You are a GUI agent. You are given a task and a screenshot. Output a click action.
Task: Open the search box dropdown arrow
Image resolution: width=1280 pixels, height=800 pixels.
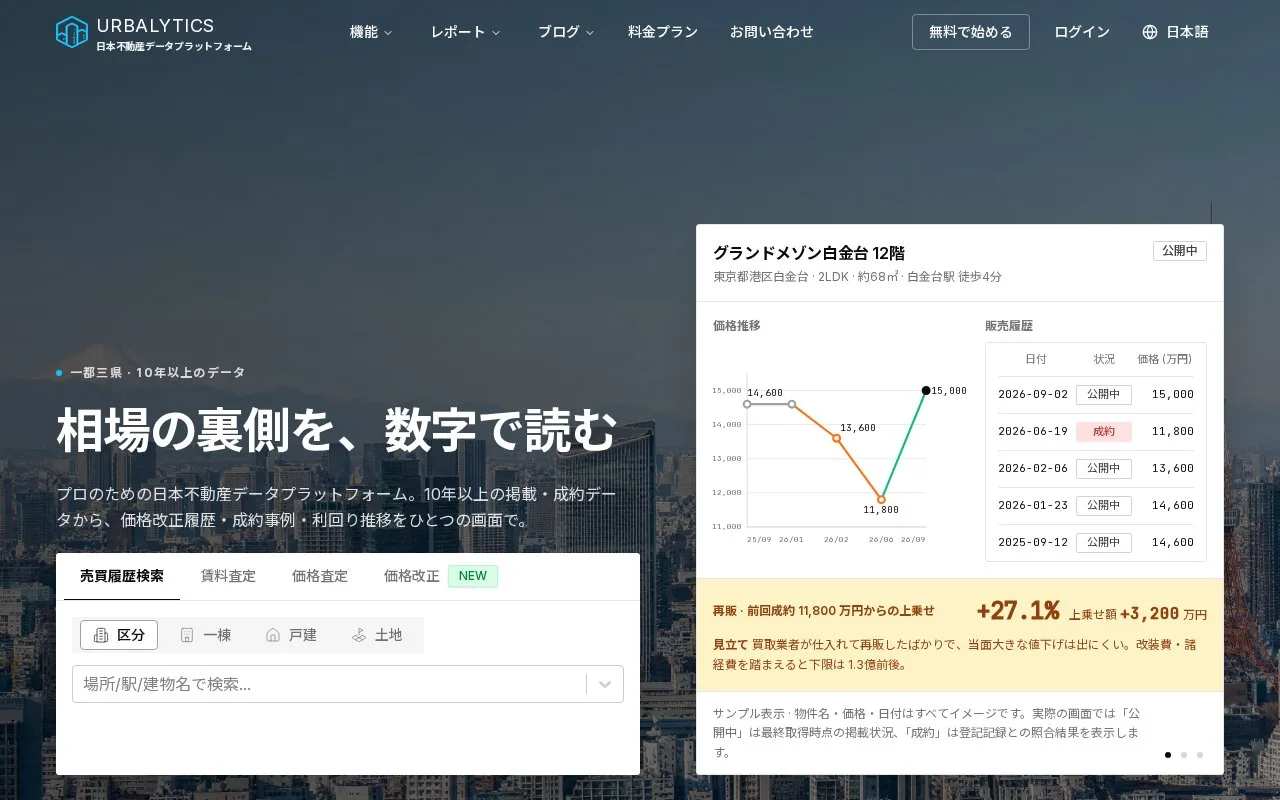(x=605, y=684)
